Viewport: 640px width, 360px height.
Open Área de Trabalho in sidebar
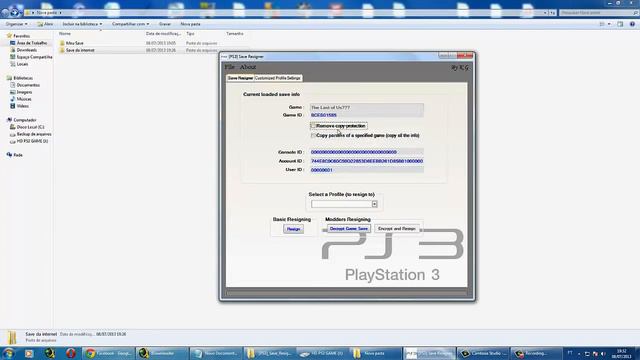[31, 43]
